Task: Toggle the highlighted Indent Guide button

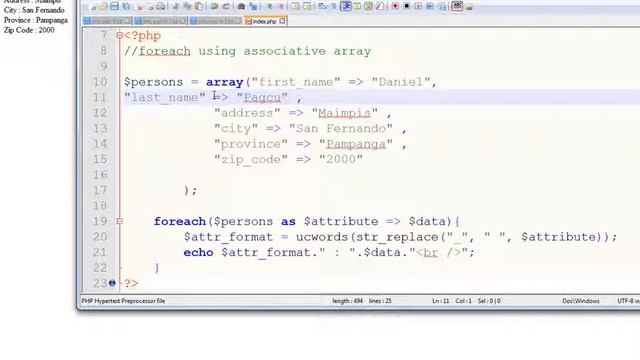Action: coord(346,6)
